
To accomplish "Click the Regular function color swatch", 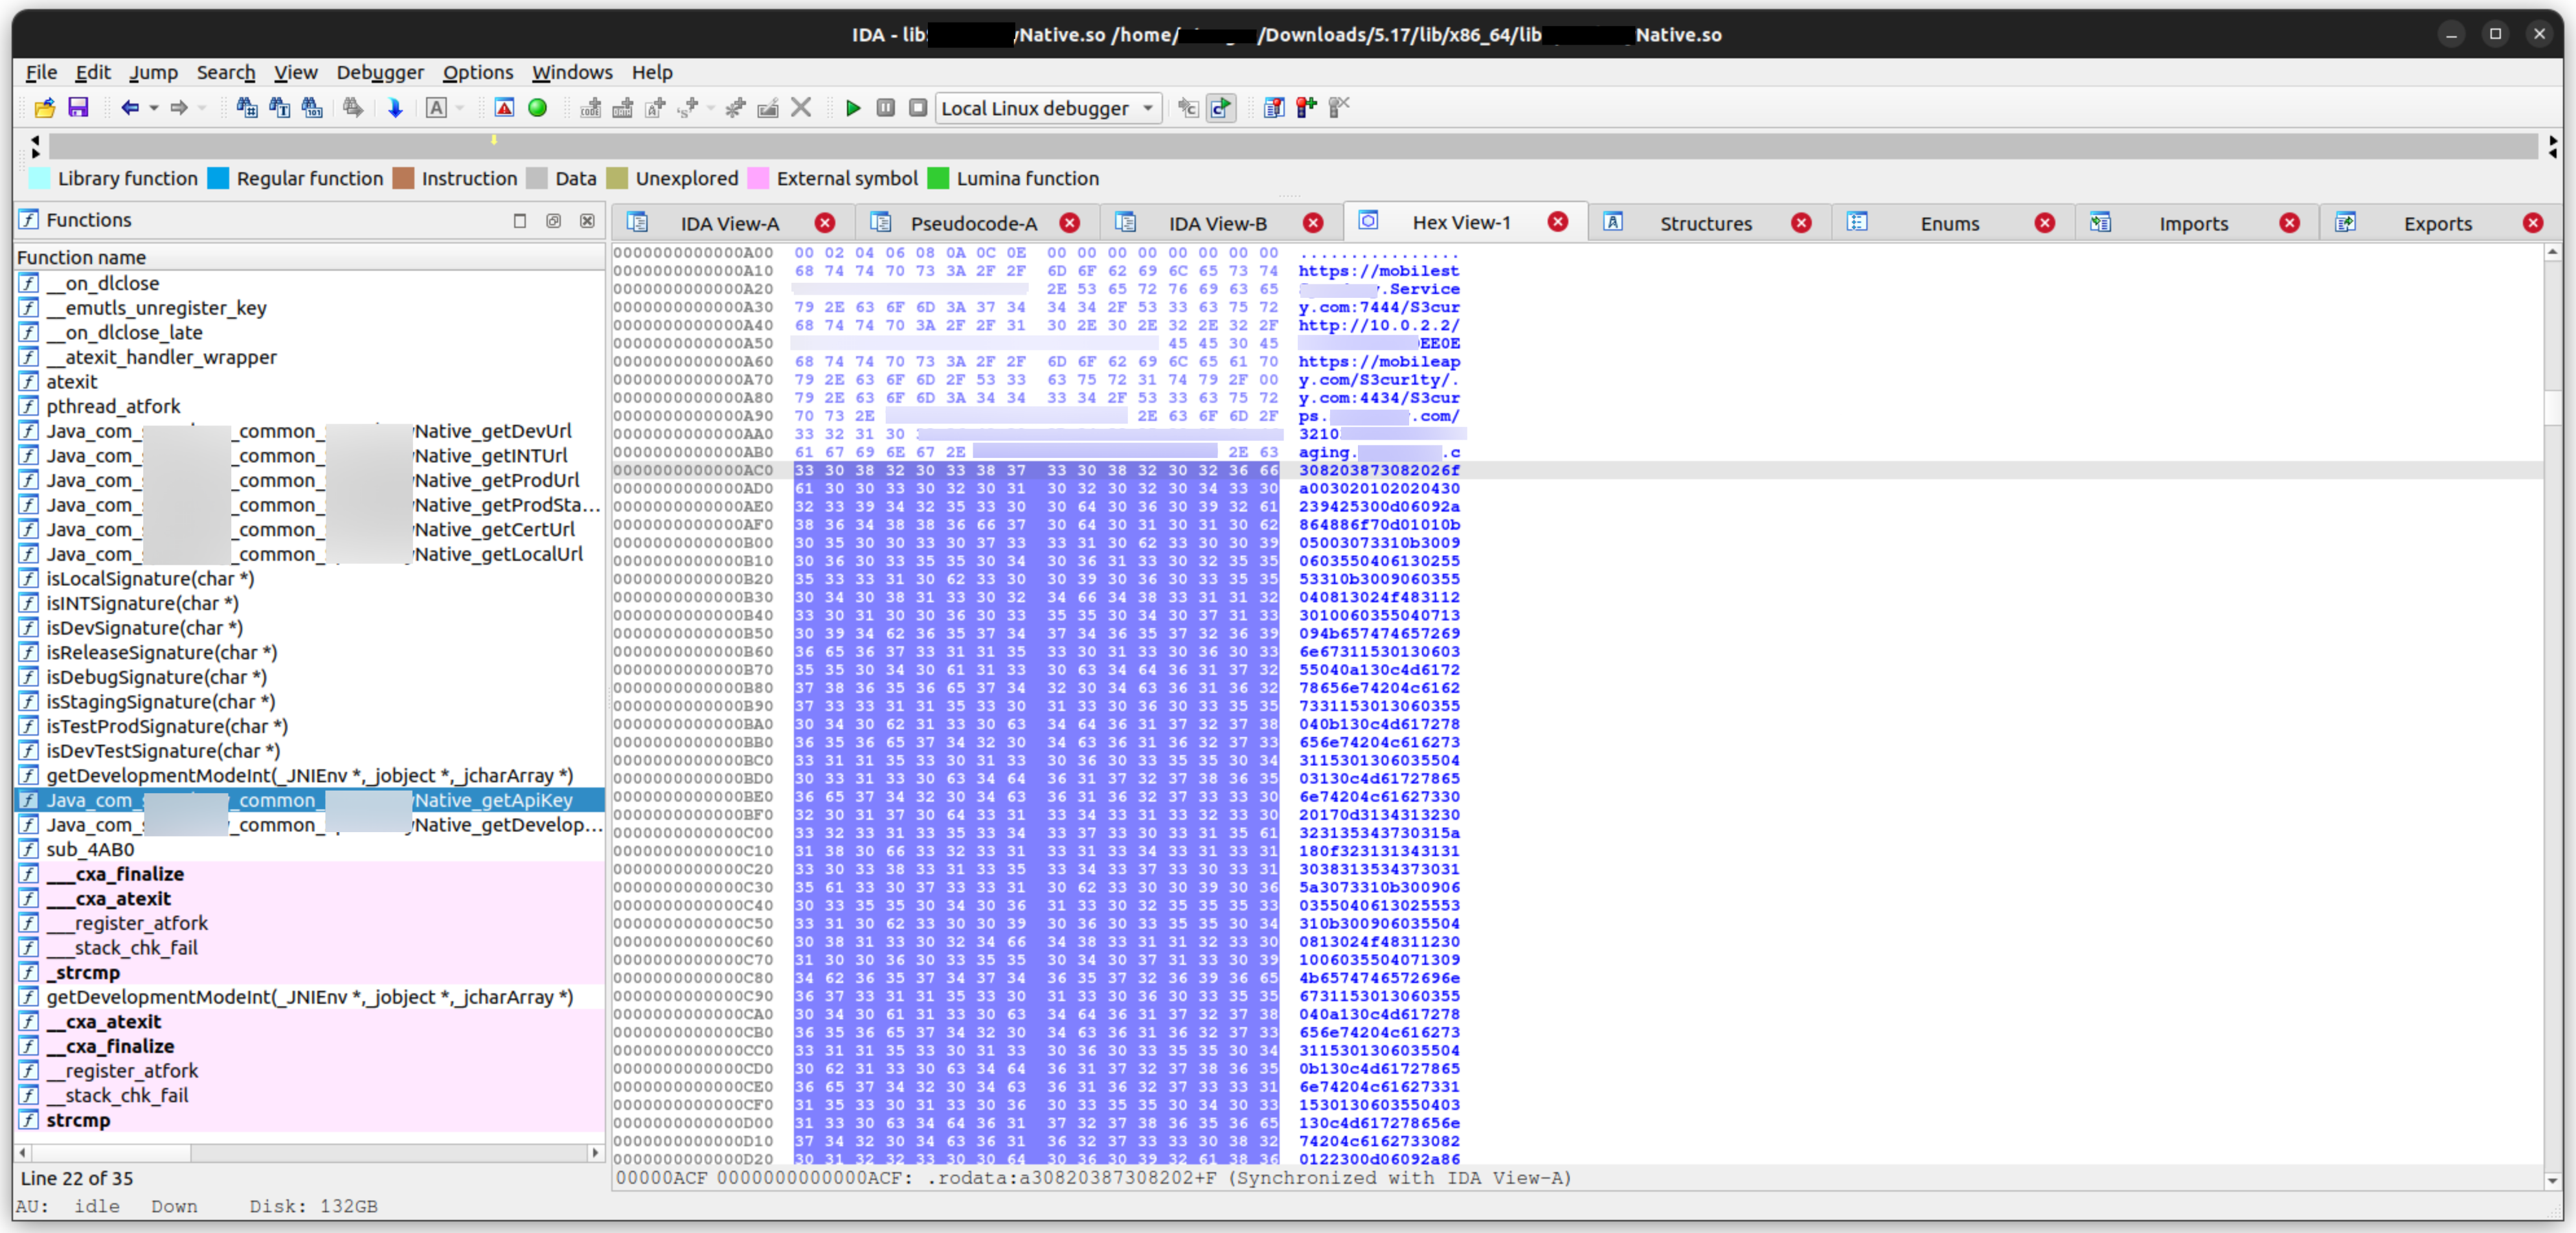I will tap(218, 178).
